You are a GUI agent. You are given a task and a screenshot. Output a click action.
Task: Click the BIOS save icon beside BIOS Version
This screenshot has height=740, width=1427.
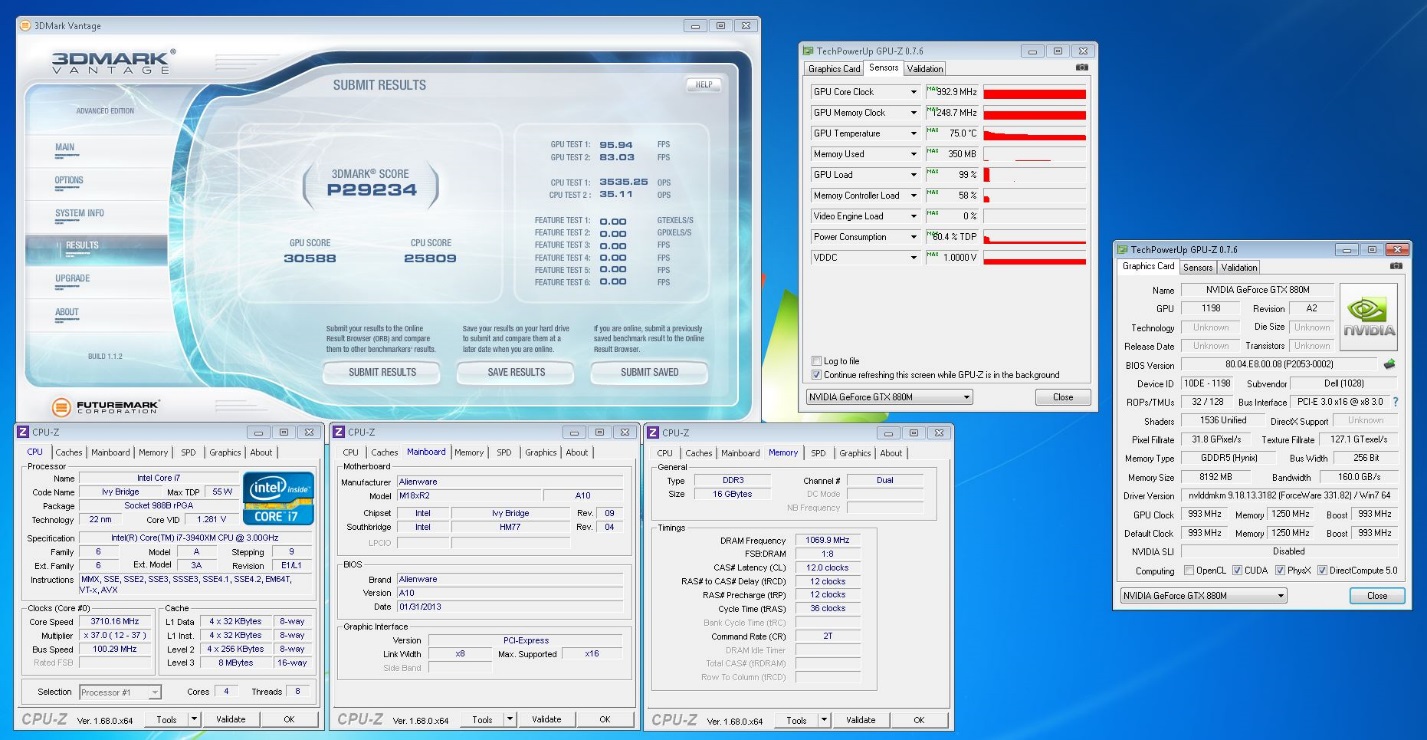point(1388,365)
